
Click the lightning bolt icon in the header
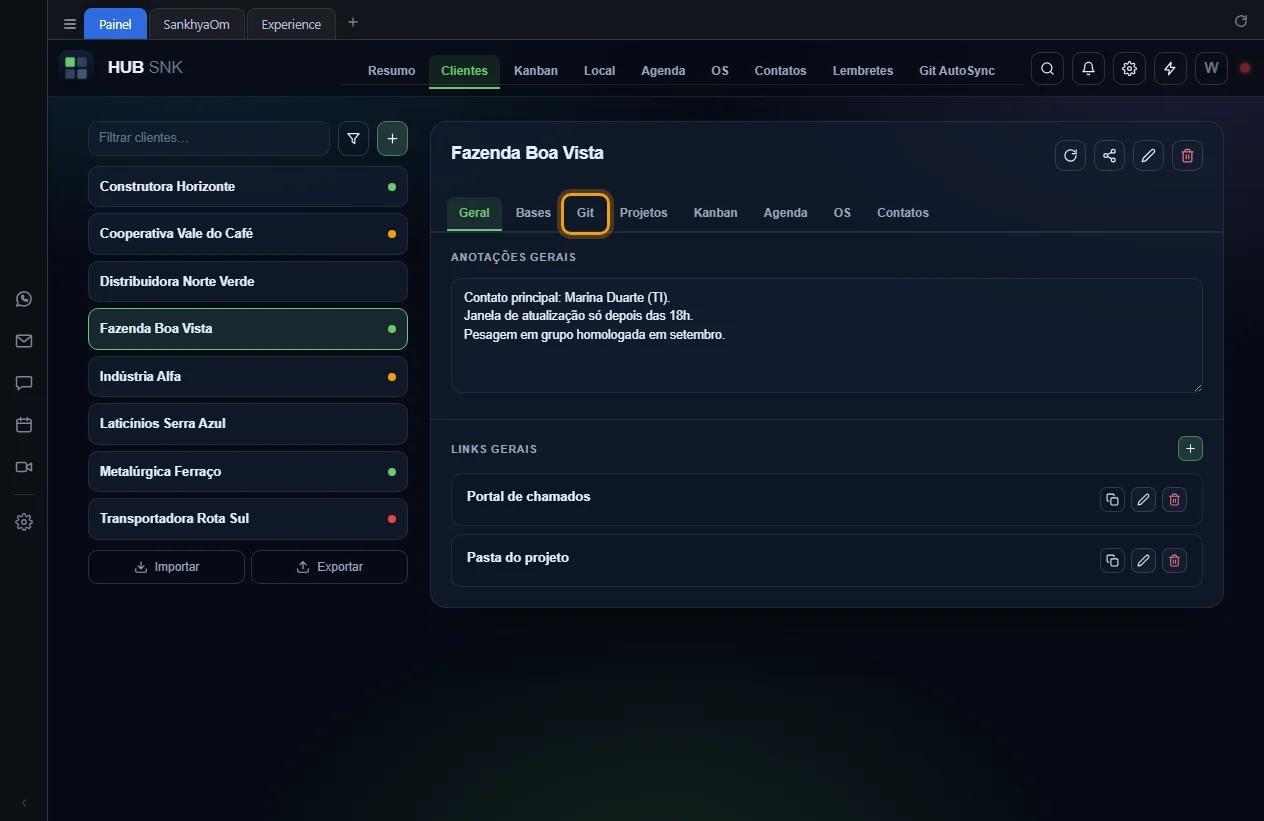click(1170, 69)
